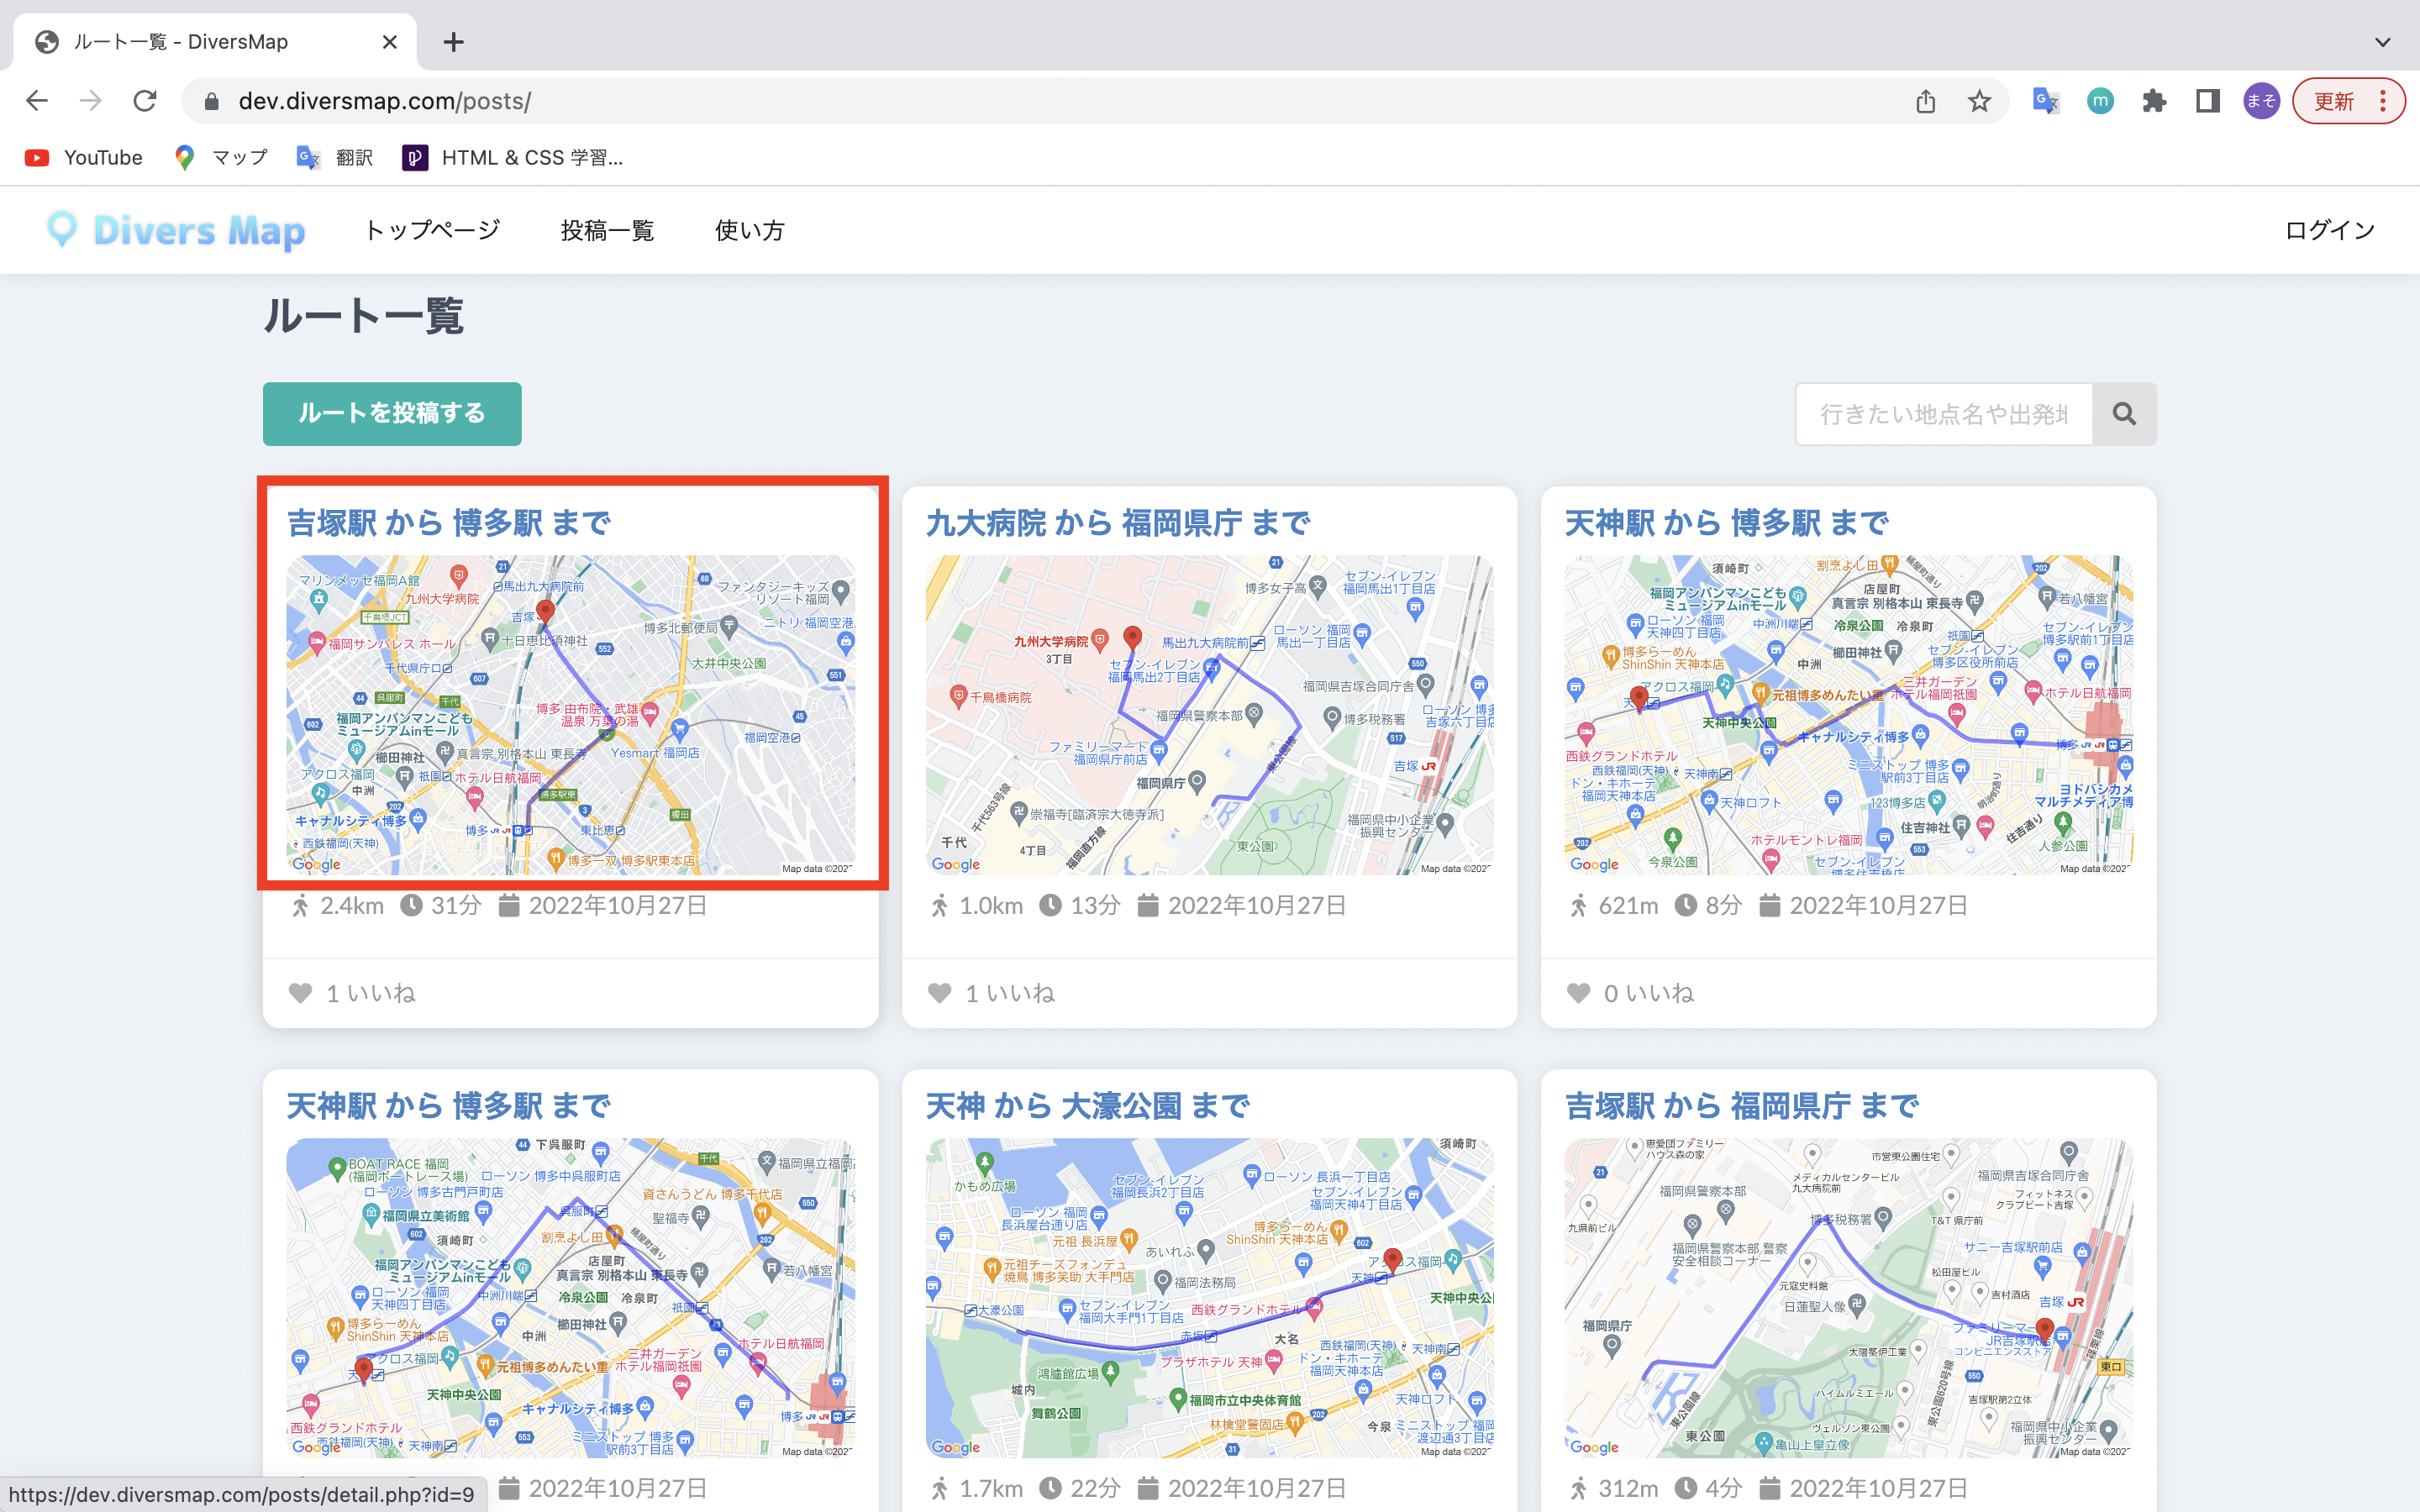Like the 吉塚駅 から 博多駅 route heart
The height and width of the screenshot is (1512, 2420).
tap(300, 992)
